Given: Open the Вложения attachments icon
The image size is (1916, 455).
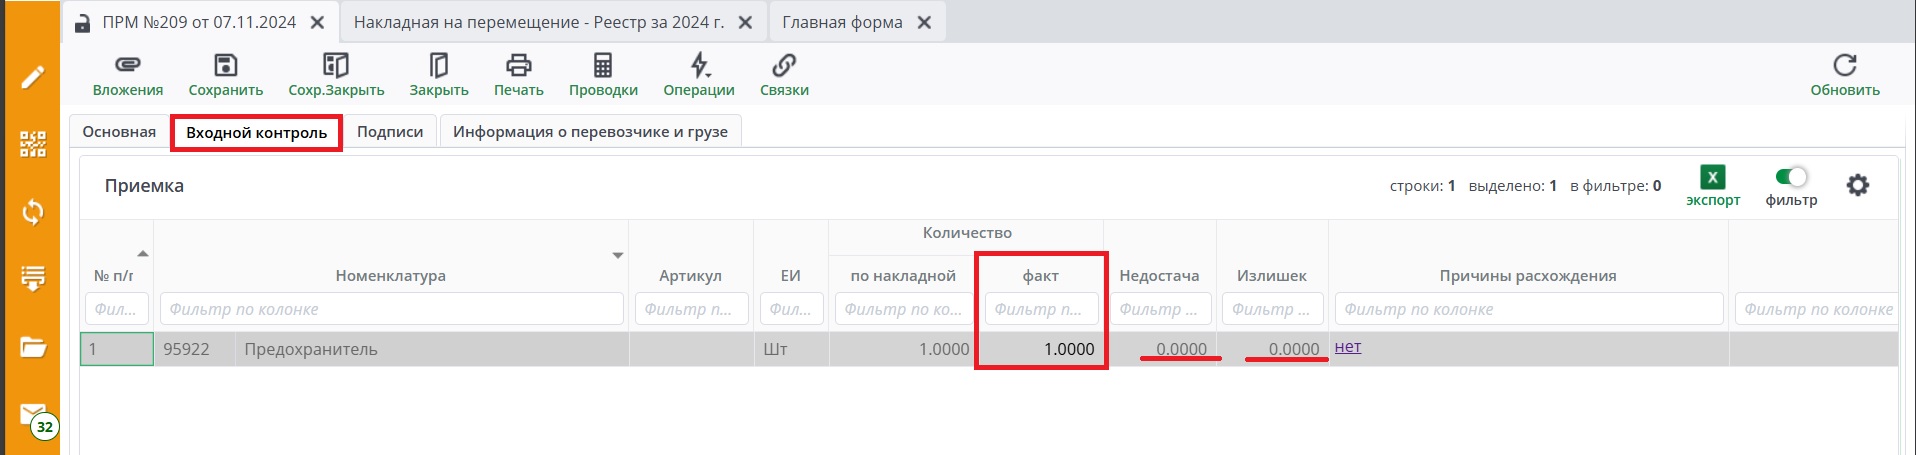Looking at the screenshot, I should (127, 66).
